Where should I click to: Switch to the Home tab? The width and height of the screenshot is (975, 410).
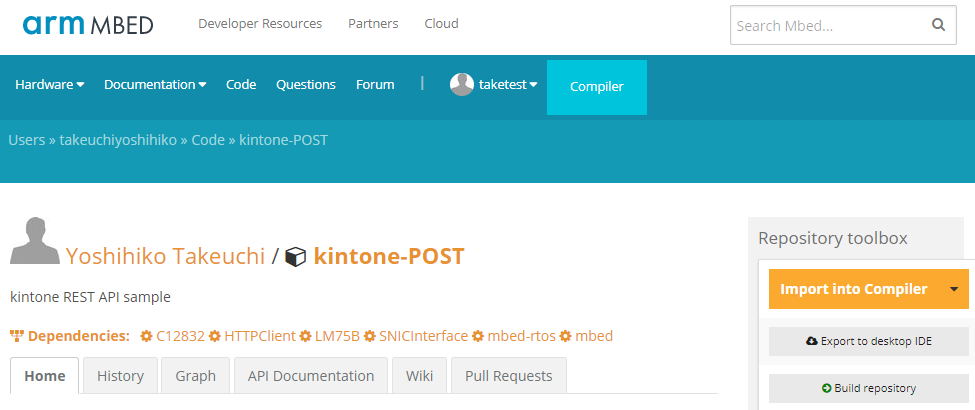tap(45, 376)
